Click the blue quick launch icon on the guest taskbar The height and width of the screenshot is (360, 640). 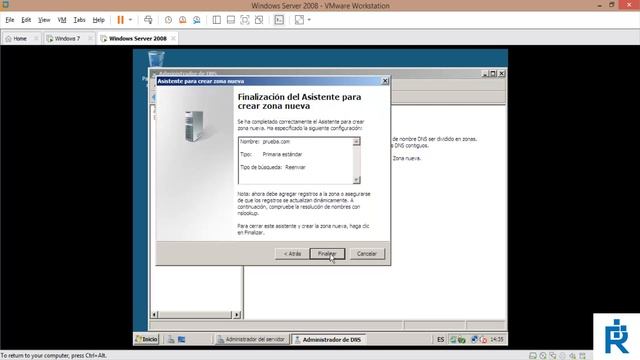(x=182, y=340)
